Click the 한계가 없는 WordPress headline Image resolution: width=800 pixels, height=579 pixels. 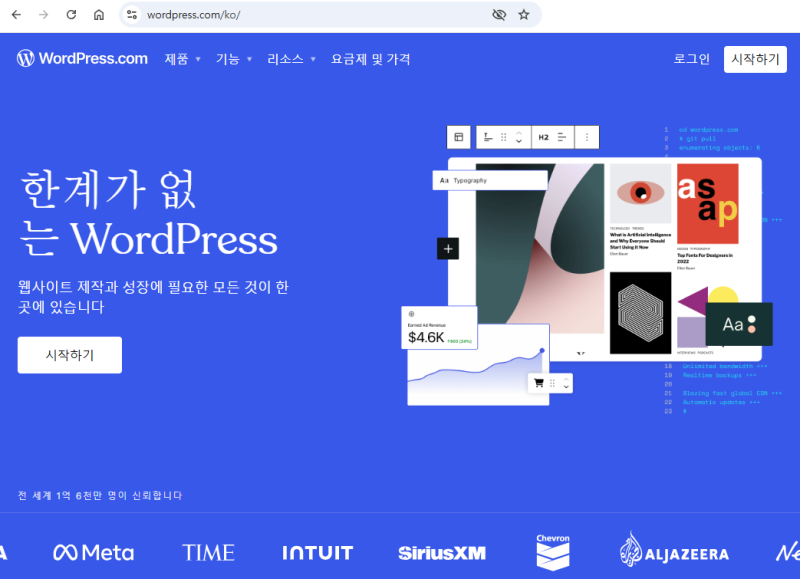coord(148,213)
